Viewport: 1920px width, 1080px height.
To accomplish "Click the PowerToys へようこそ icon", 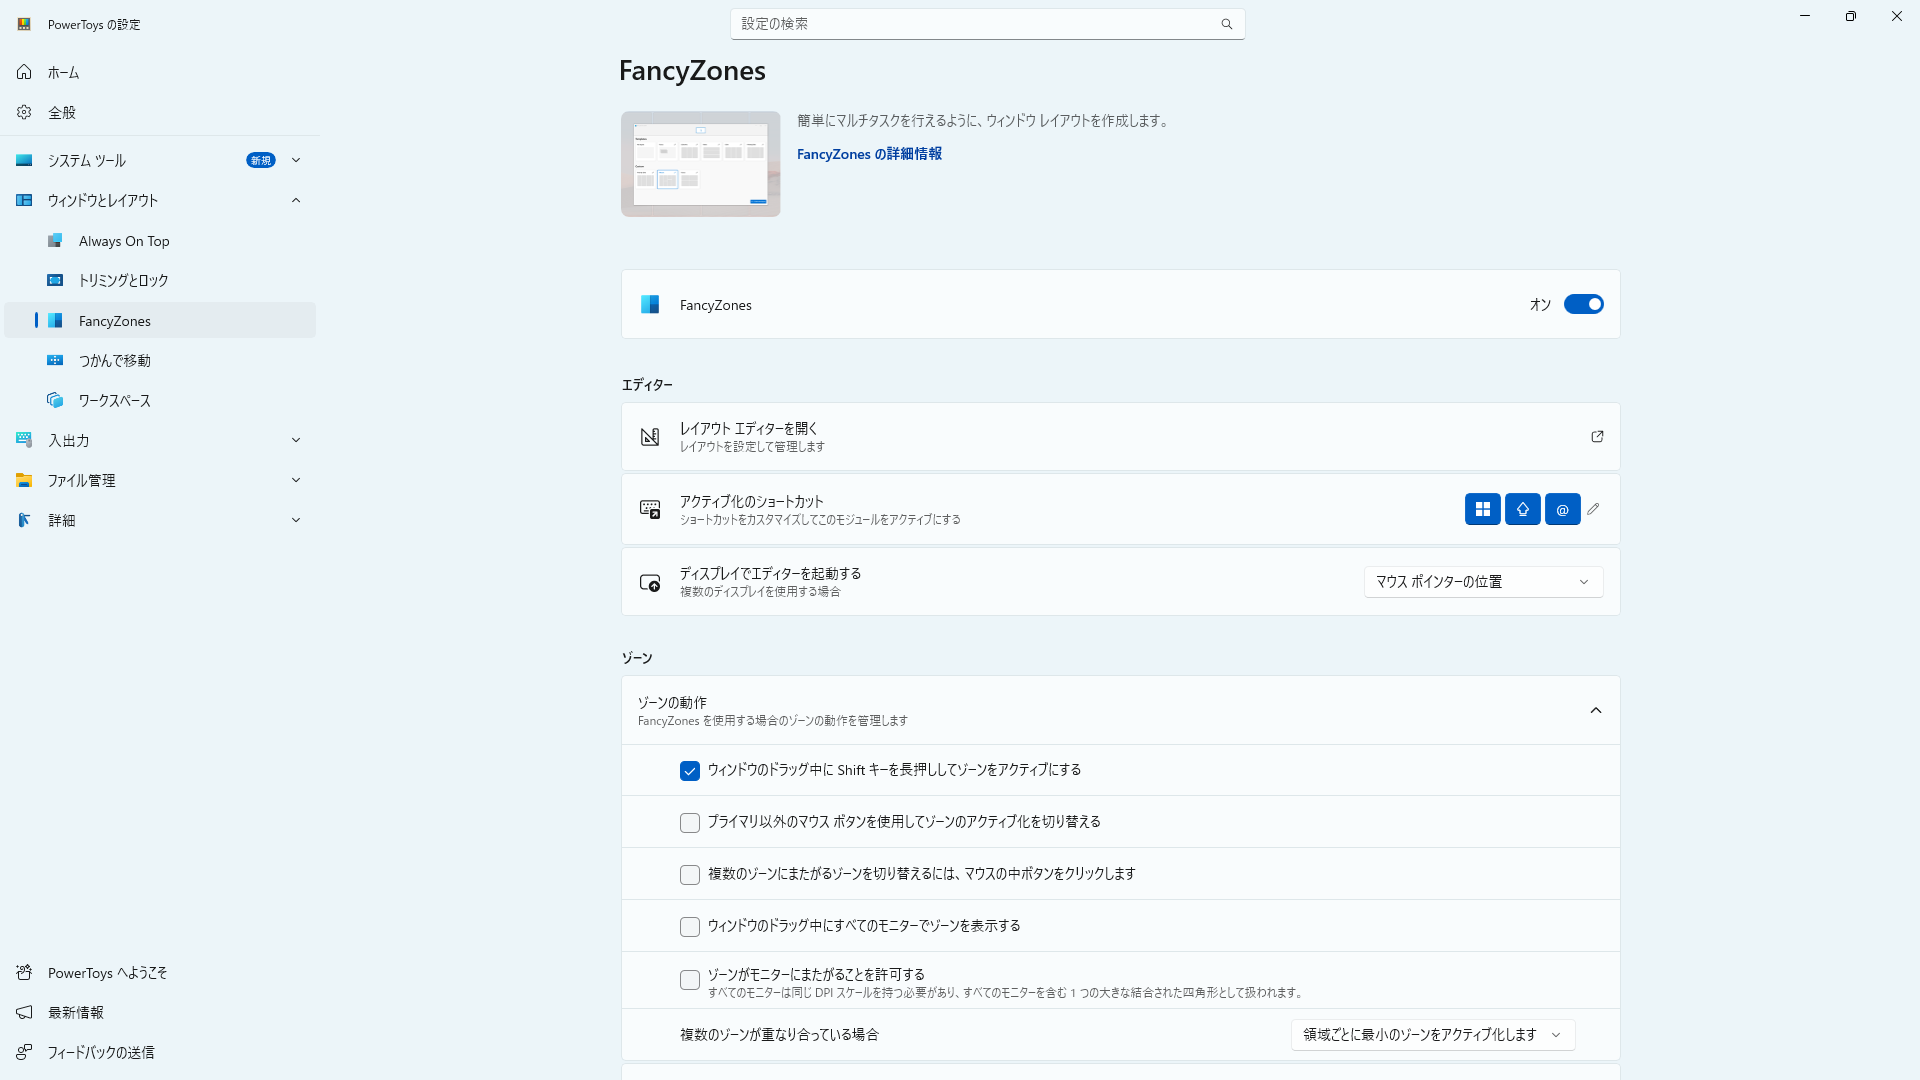I will [24, 973].
